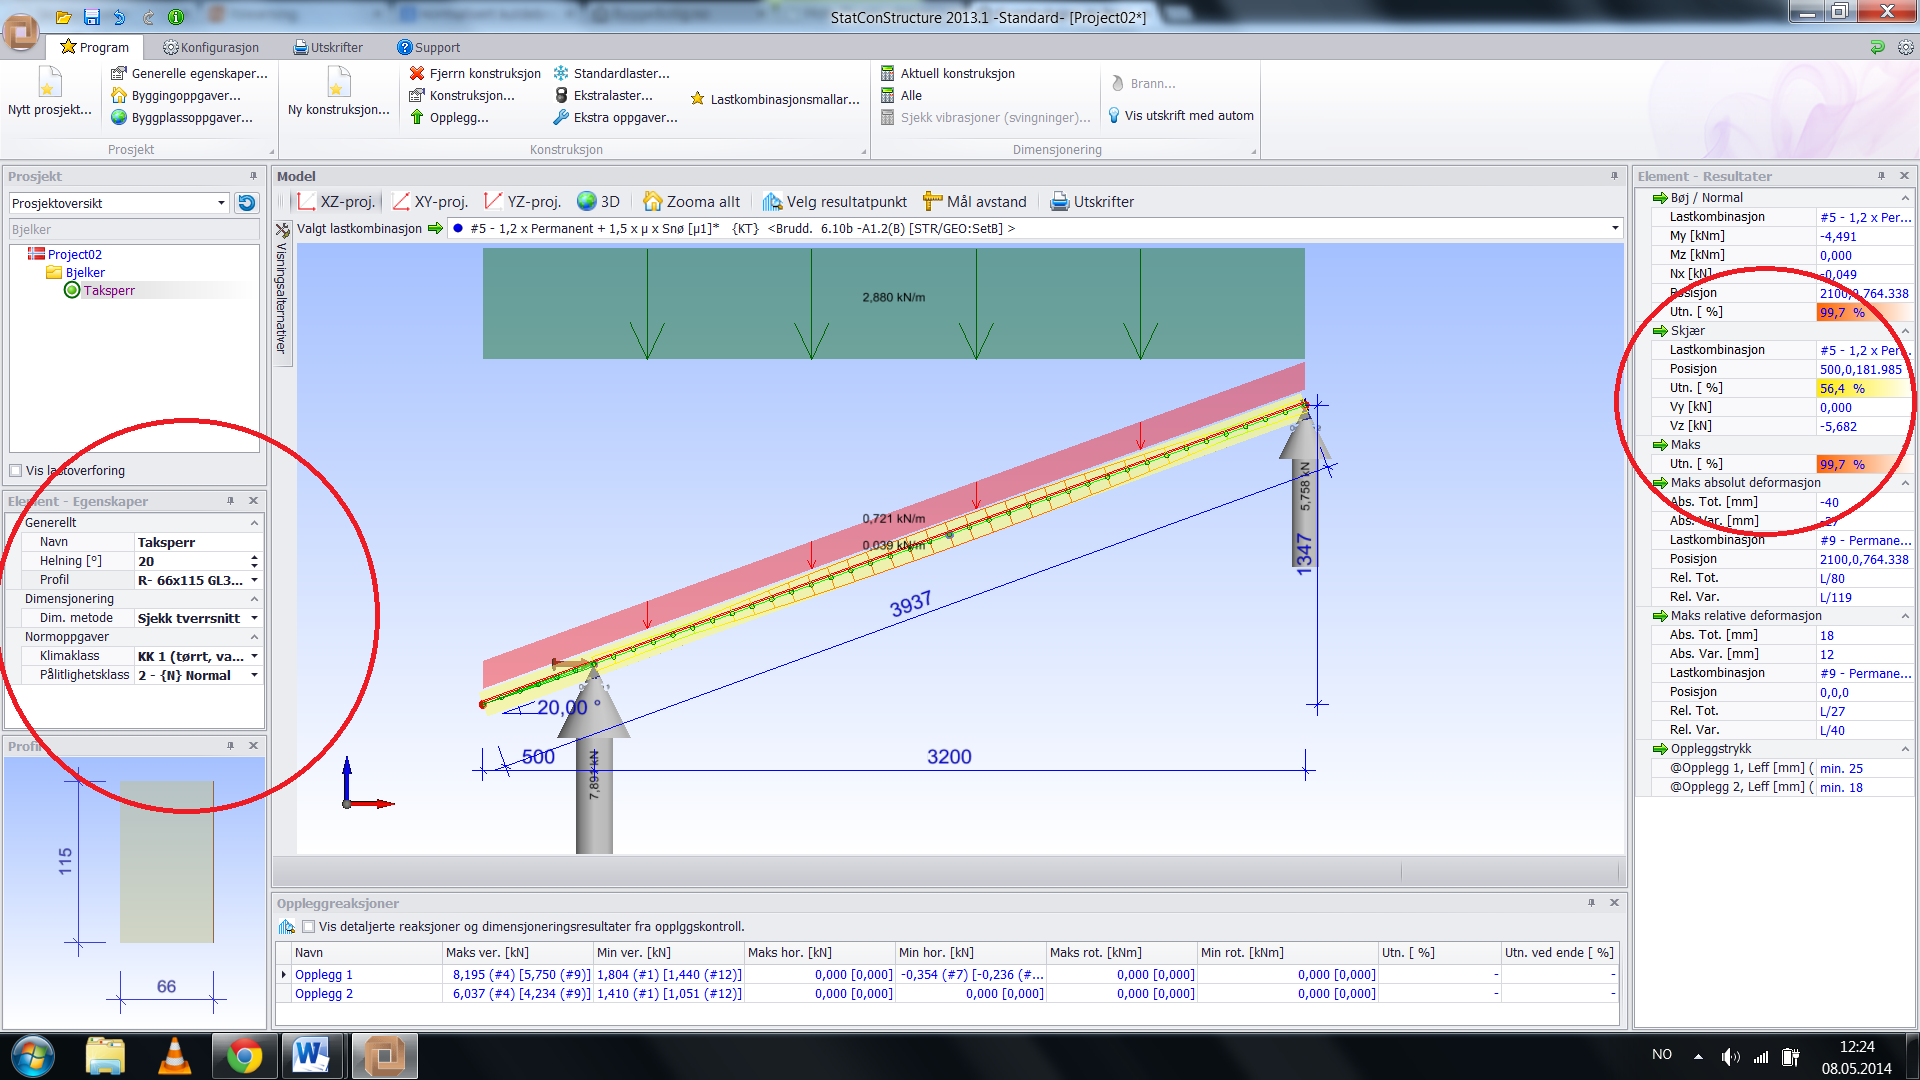This screenshot has height=1080, width=1920.
Task: Toggle Vis utskrift med autom option
Action: click(x=1180, y=116)
